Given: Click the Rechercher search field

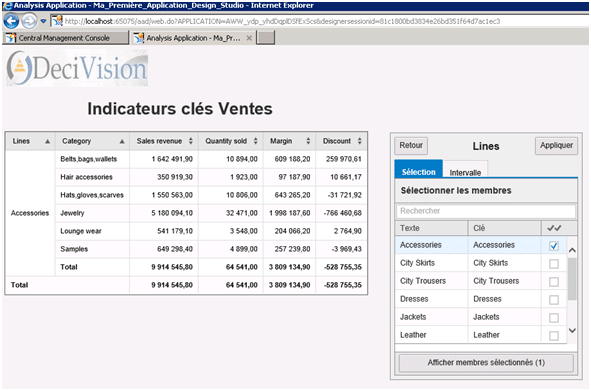Looking at the screenshot, I should 486,211.
